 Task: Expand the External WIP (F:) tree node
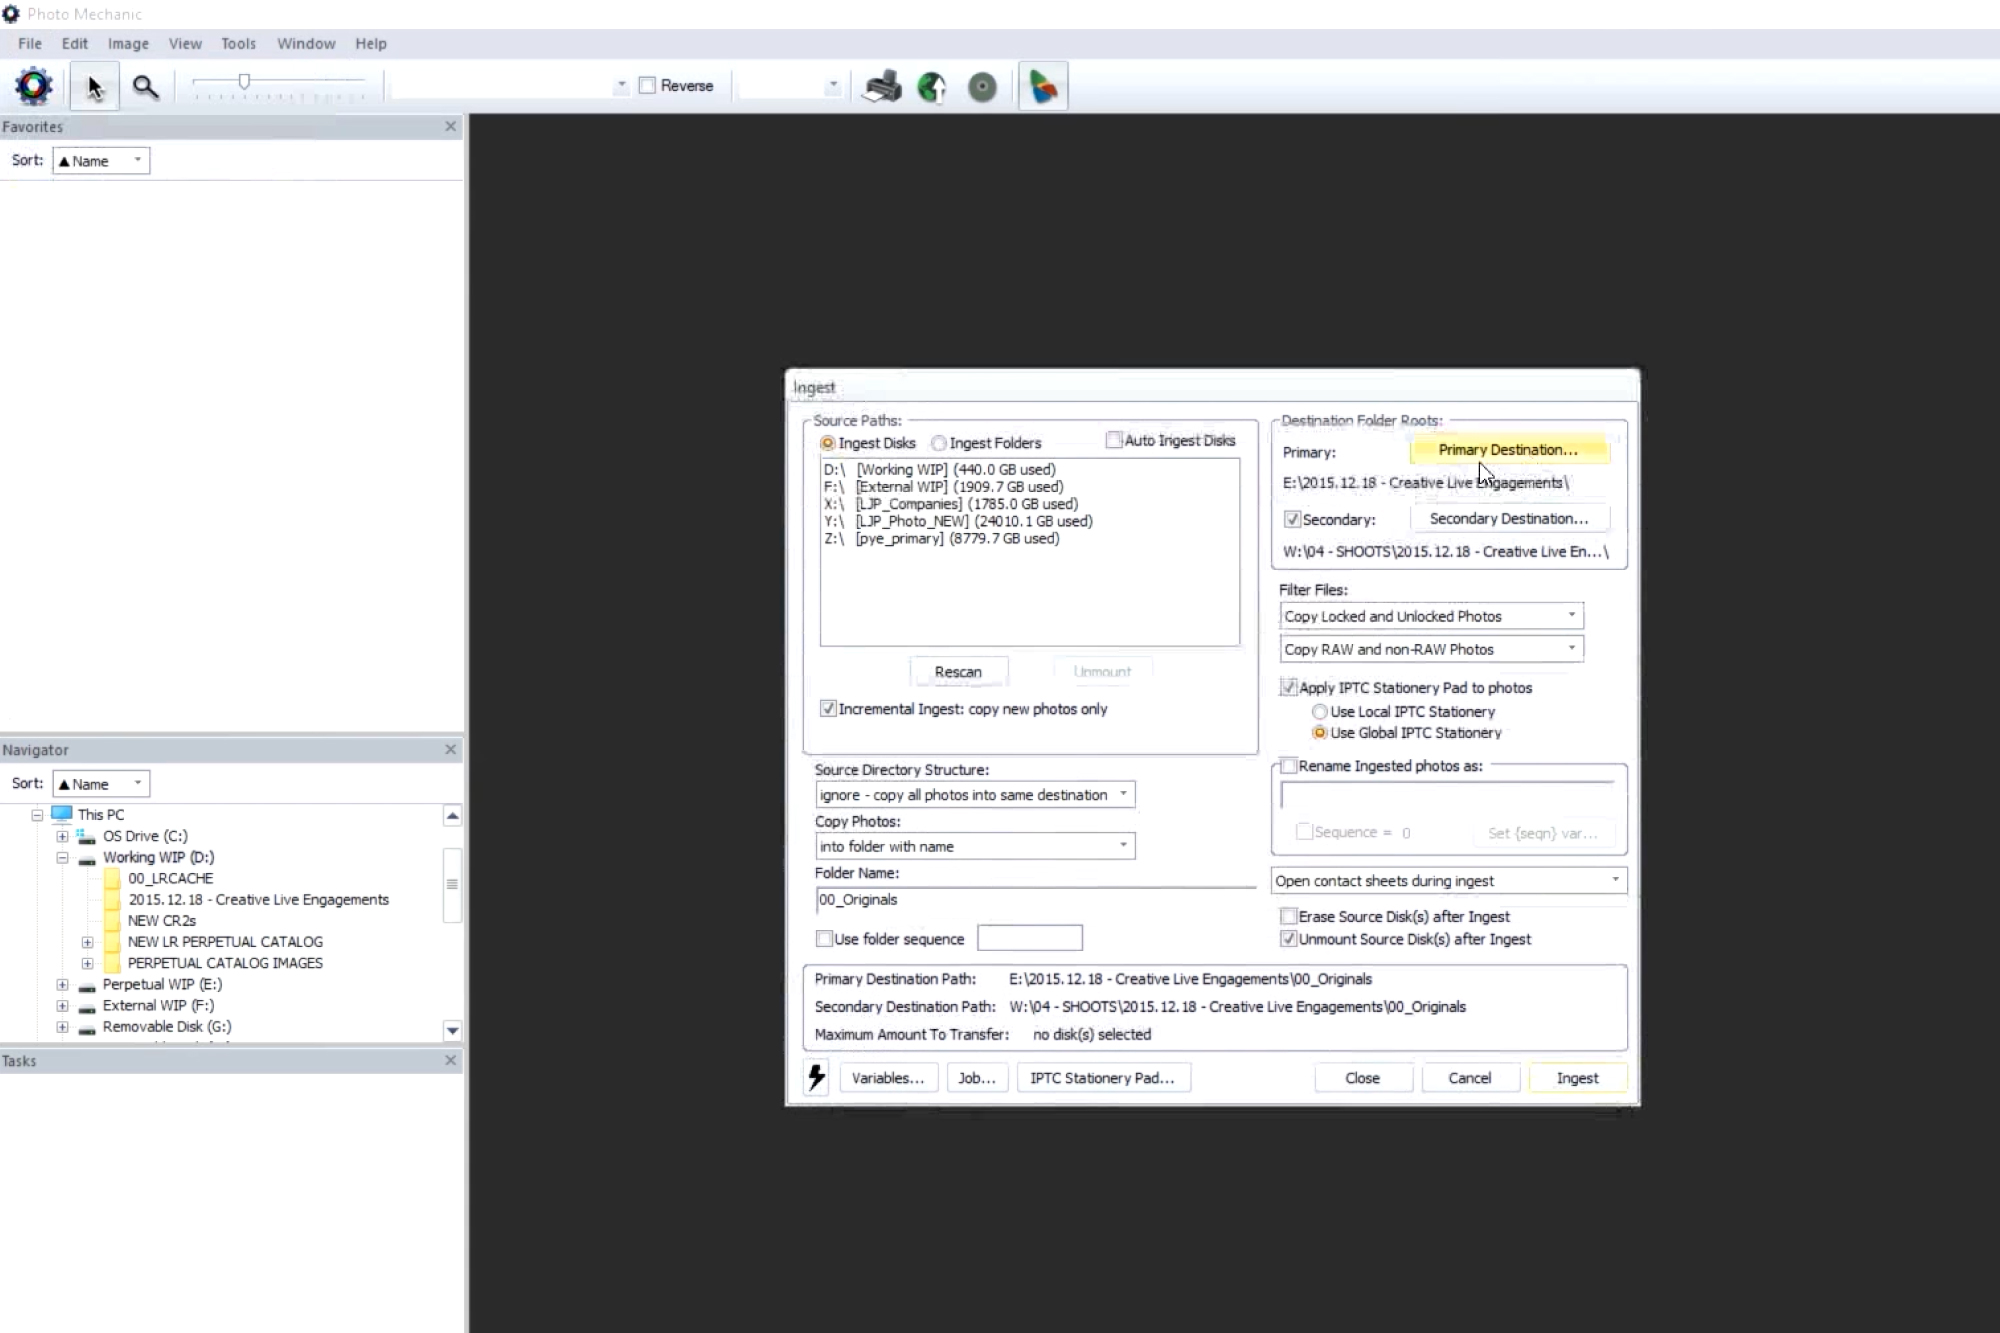[62, 1006]
